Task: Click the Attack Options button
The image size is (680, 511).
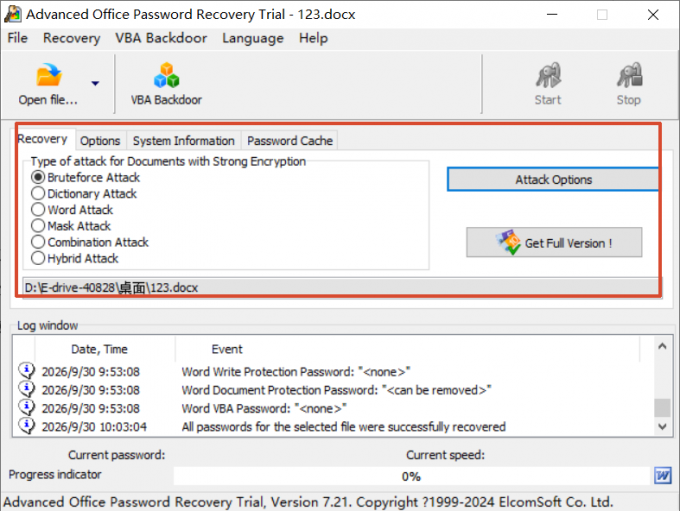Action: pos(553,179)
